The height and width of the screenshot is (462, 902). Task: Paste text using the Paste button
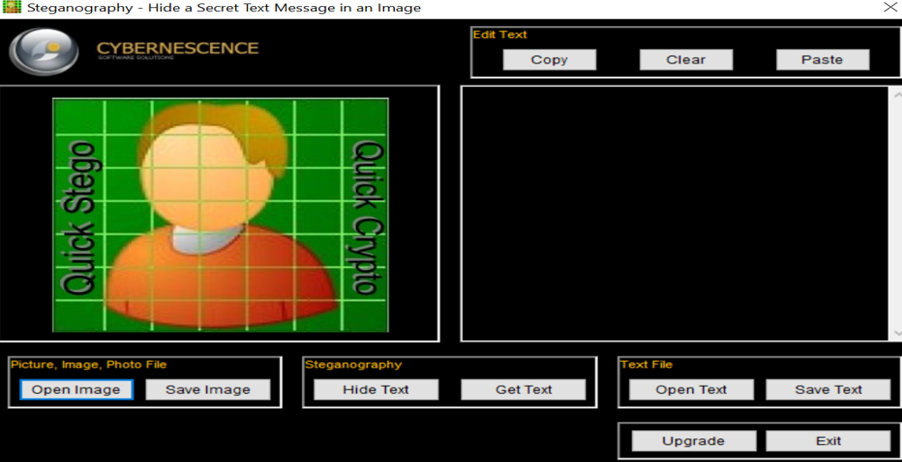pyautogui.click(x=822, y=60)
